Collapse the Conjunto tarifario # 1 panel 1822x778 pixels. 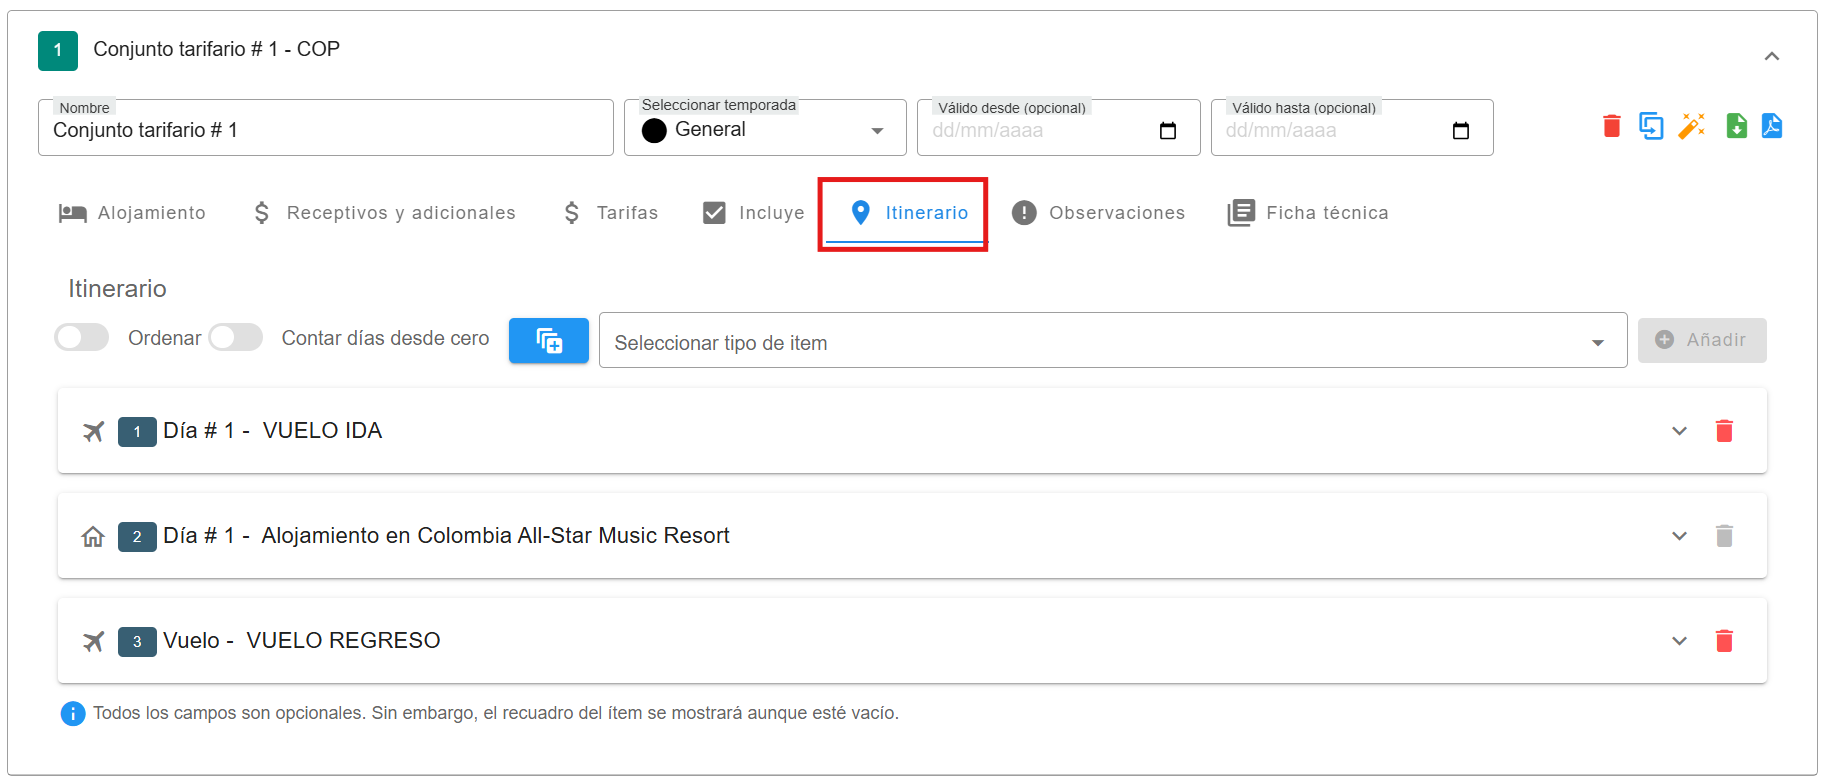[1771, 57]
